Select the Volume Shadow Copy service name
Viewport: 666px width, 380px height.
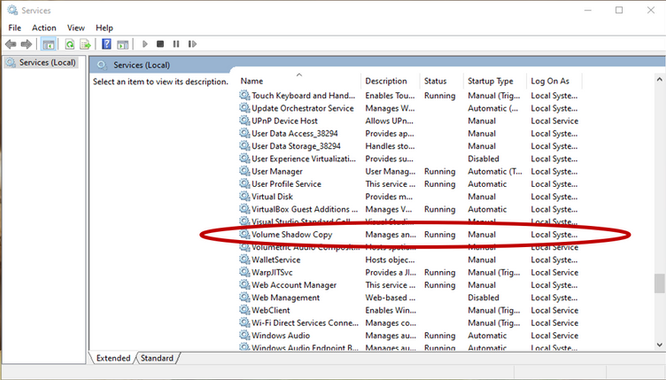tap(292, 234)
